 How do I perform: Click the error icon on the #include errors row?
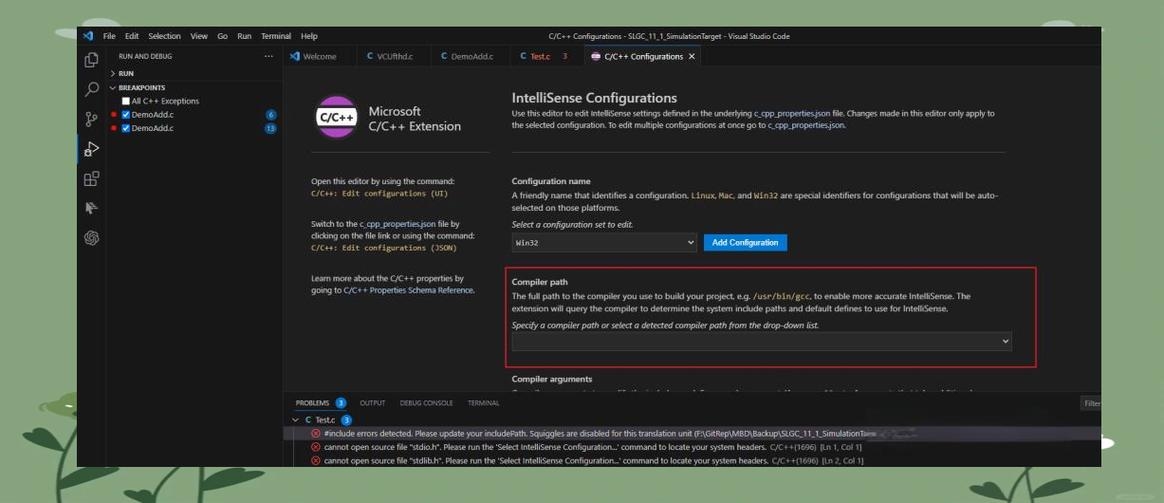pyautogui.click(x=315, y=433)
